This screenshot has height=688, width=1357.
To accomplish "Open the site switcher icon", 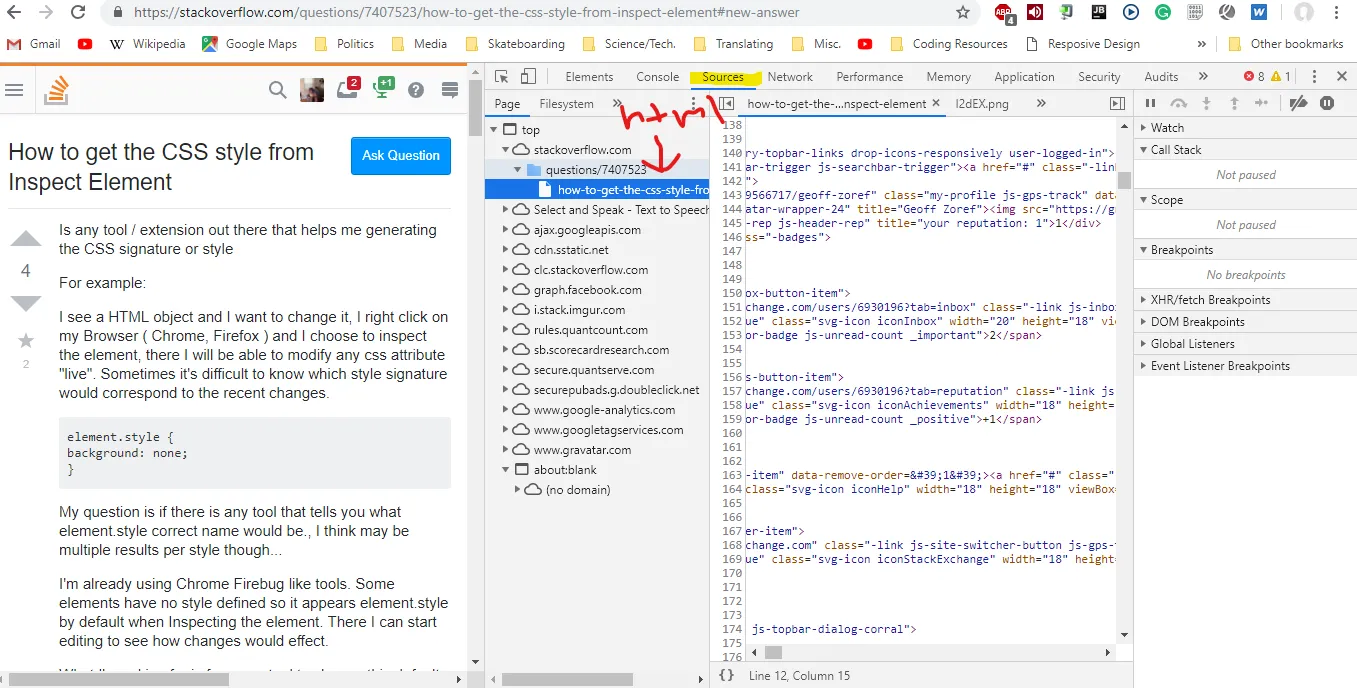I will pos(450,90).
